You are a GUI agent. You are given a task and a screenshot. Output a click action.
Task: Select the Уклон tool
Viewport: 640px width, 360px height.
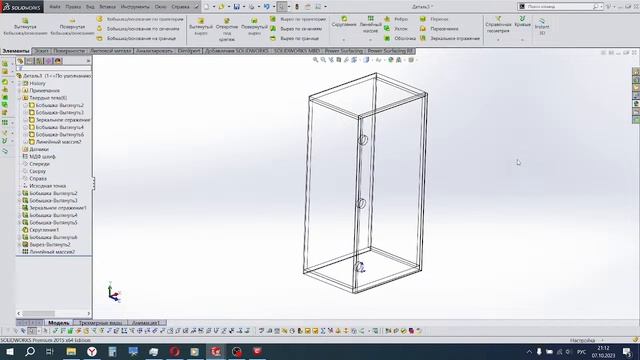pos(396,29)
